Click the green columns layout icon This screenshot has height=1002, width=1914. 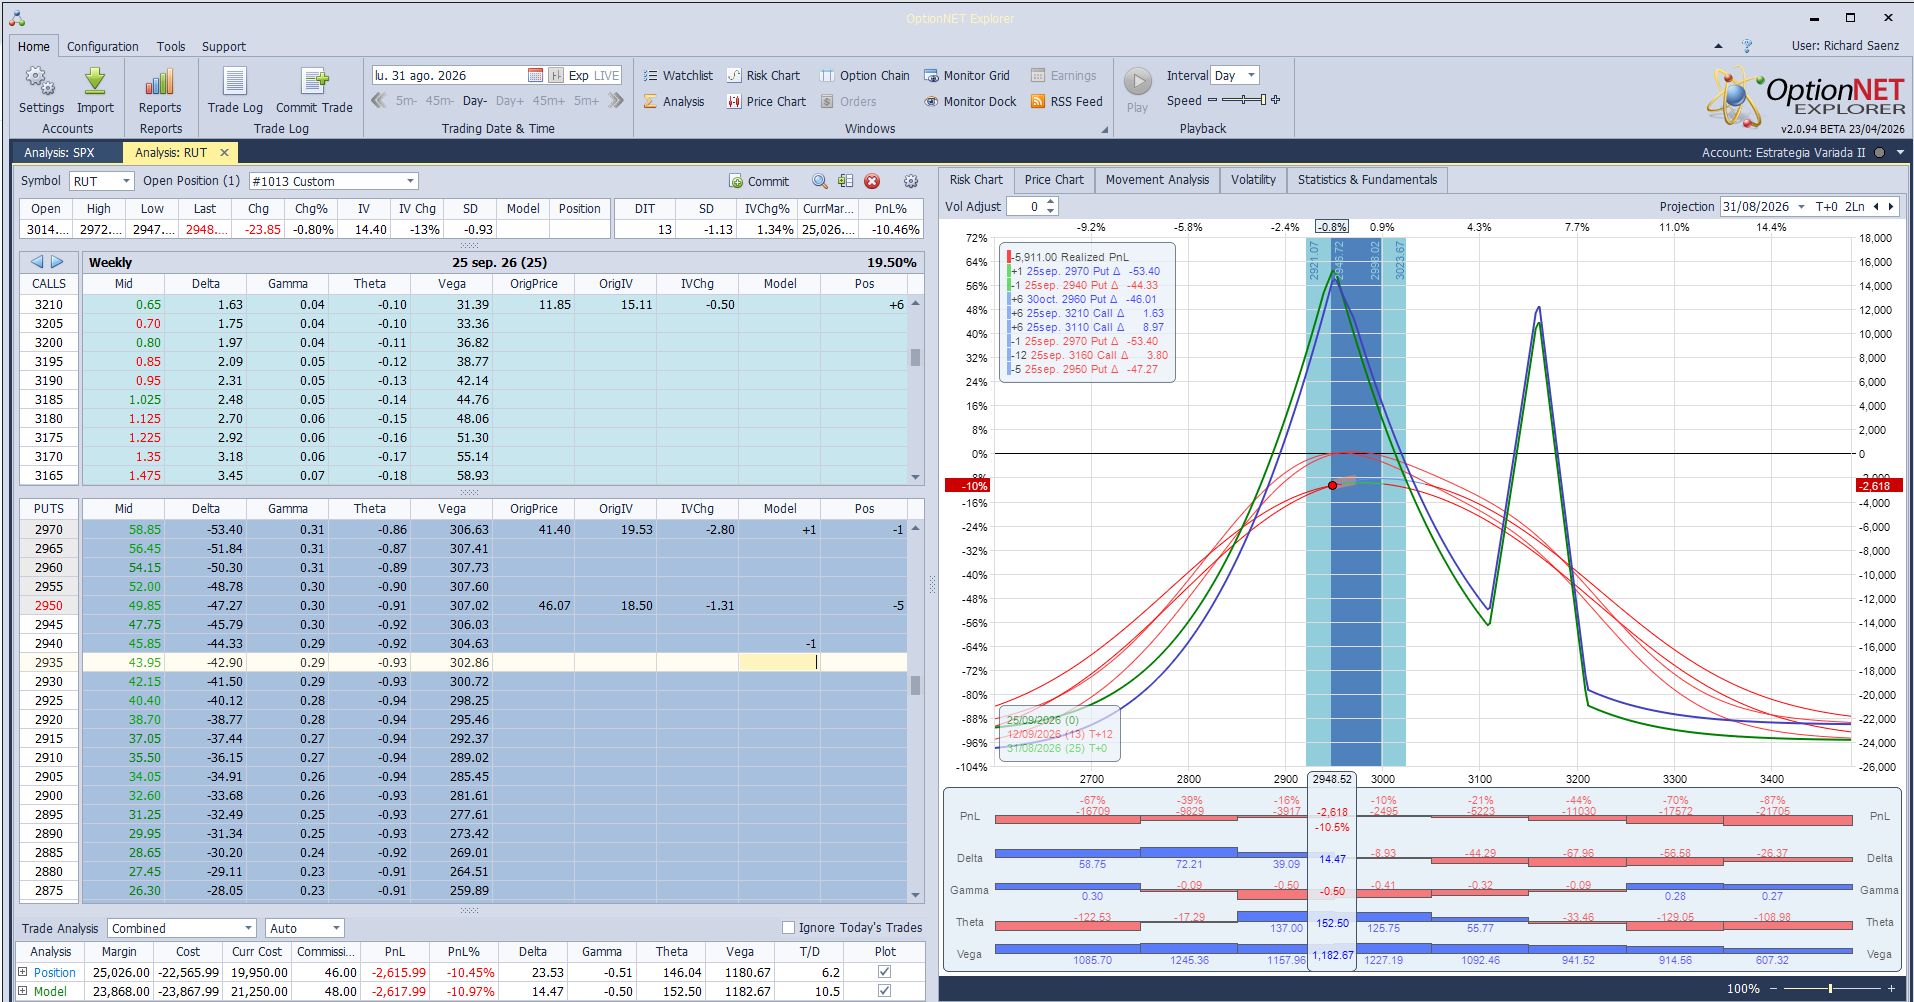coord(846,181)
